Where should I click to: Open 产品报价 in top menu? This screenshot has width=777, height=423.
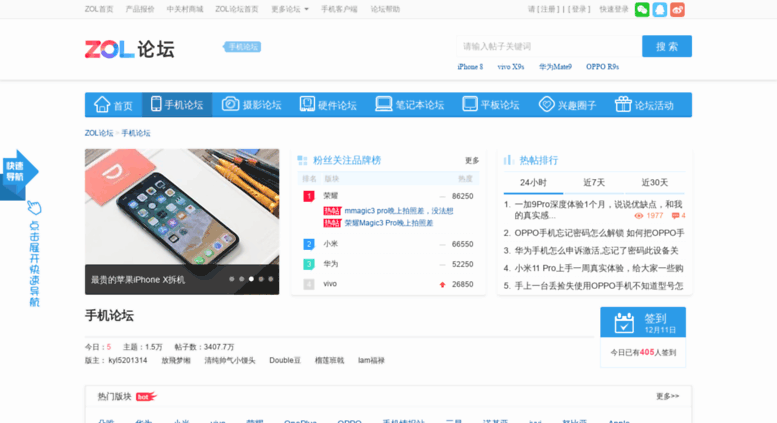pyautogui.click(x=140, y=9)
